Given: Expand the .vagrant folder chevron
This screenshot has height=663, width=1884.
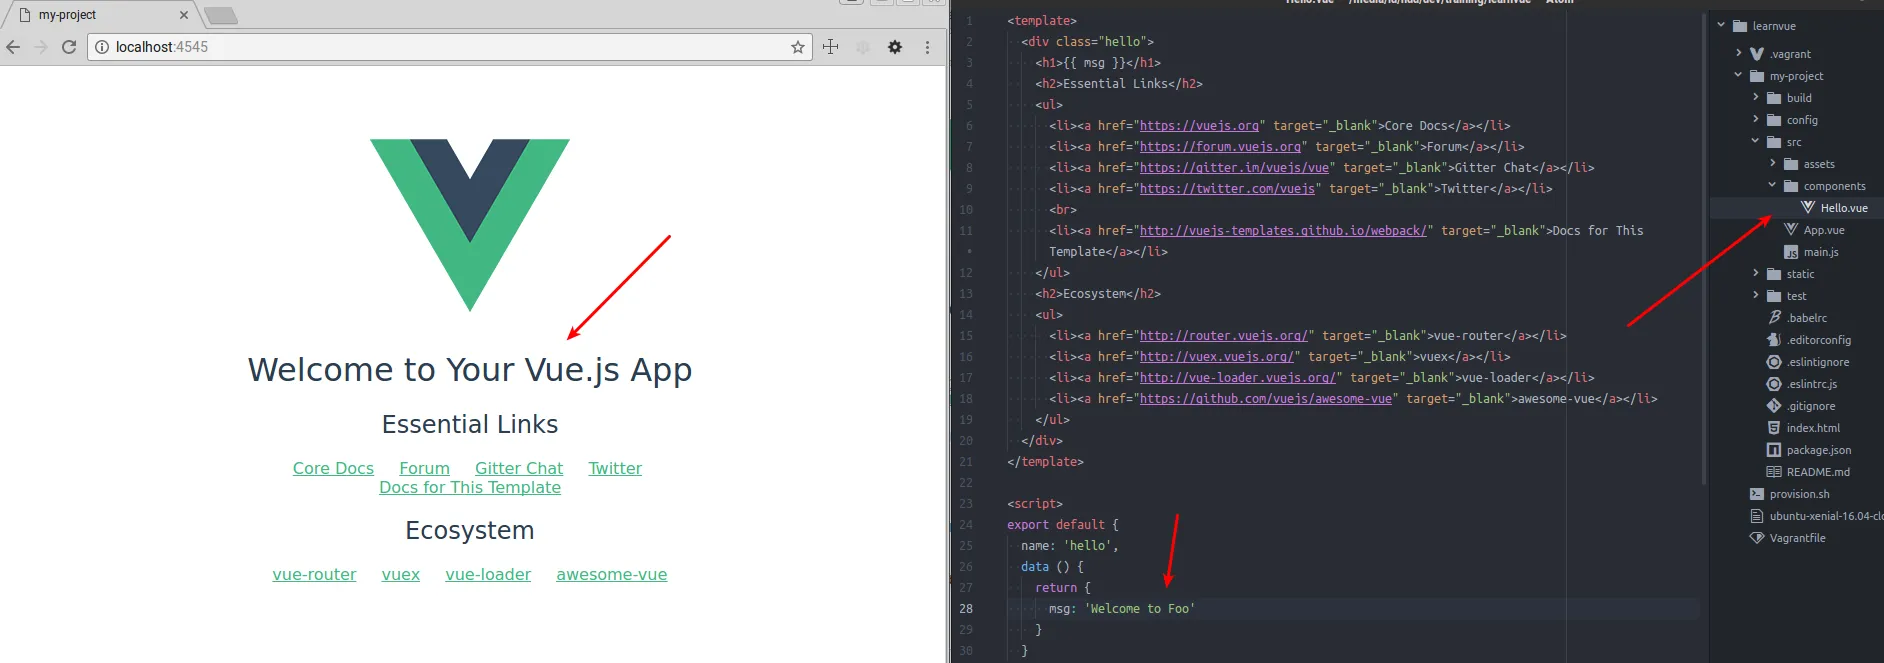Looking at the screenshot, I should point(1738,53).
